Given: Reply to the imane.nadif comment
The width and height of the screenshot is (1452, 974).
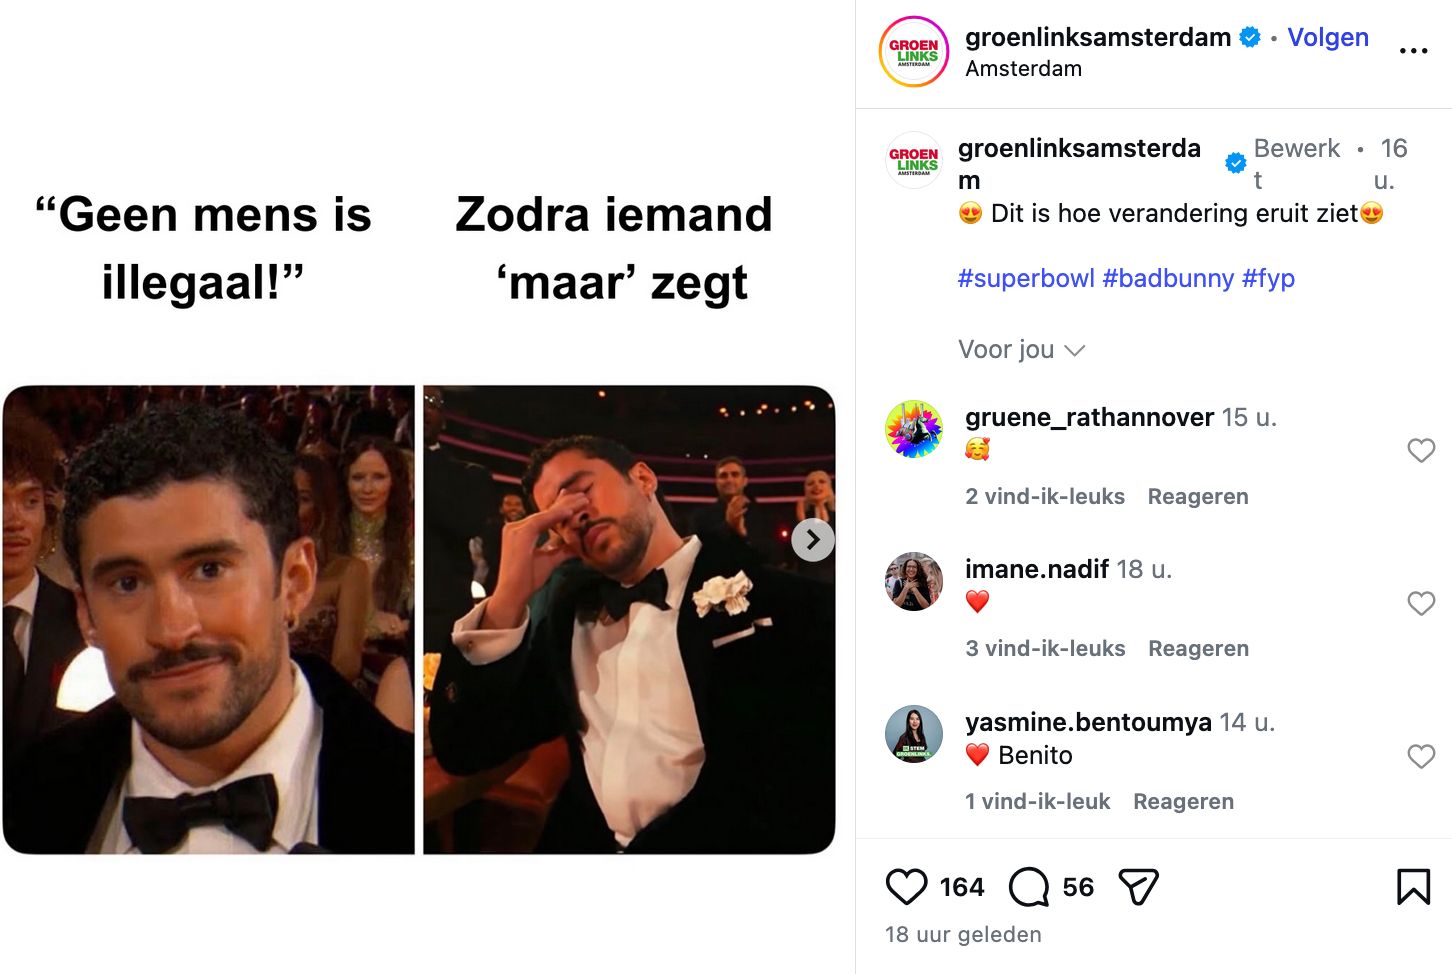Looking at the screenshot, I should pos(1198,649).
